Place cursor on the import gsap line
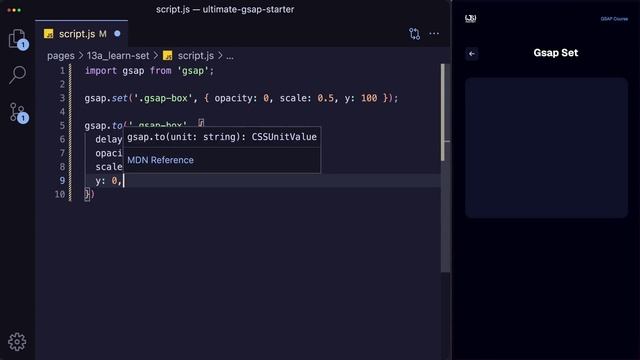This screenshot has width=640, height=360. tap(149, 71)
